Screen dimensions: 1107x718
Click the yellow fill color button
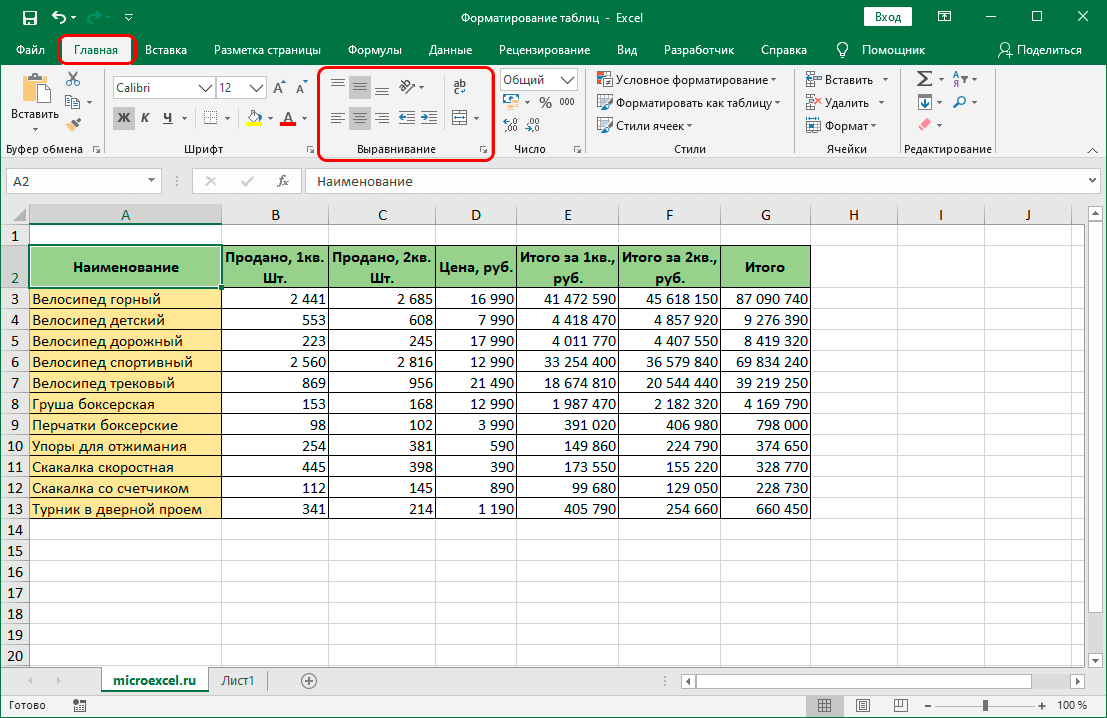[x=254, y=118]
